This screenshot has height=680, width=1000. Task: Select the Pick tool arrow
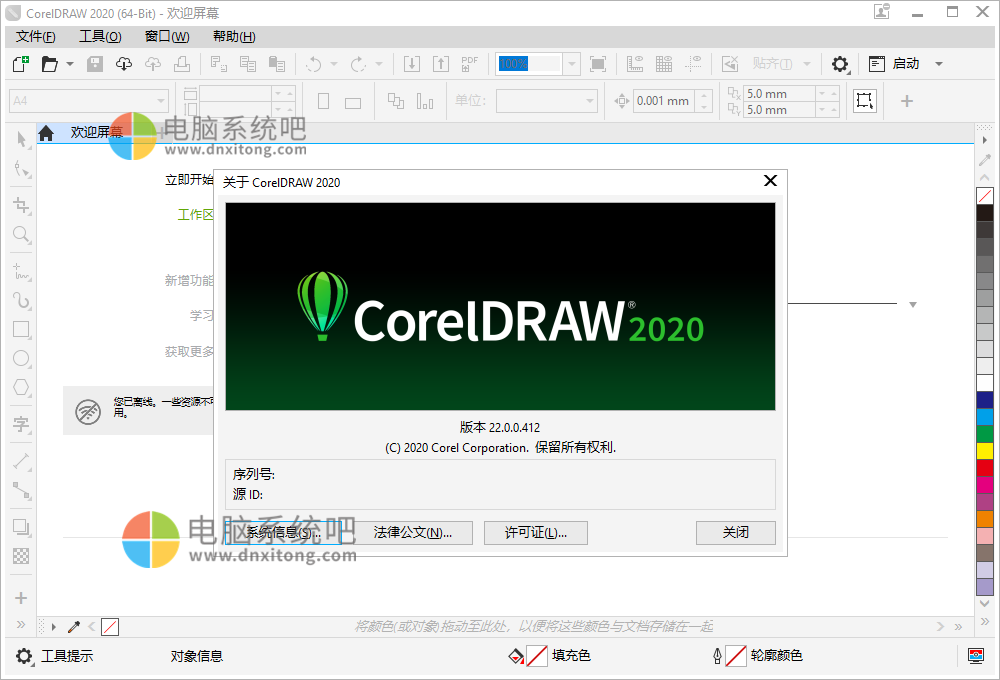point(22,139)
